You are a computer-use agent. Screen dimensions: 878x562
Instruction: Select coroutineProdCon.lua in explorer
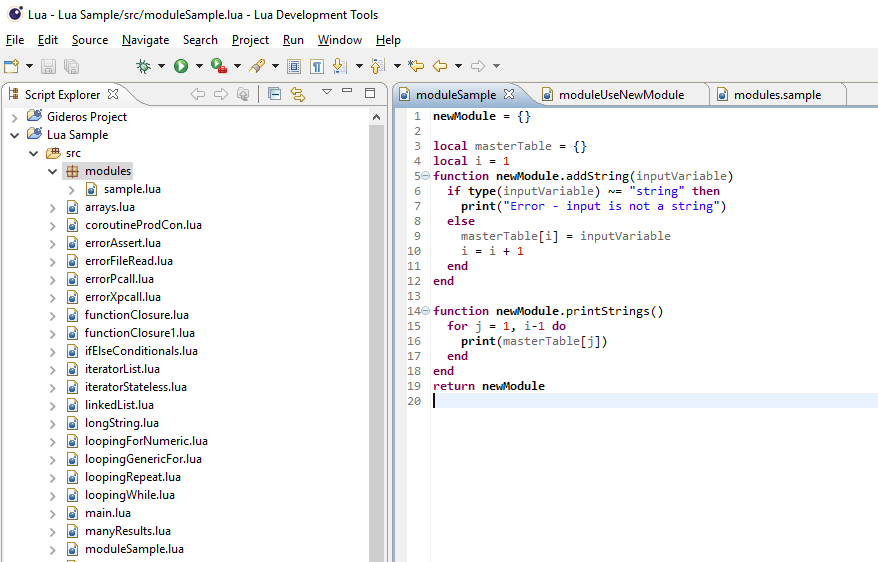point(143,225)
